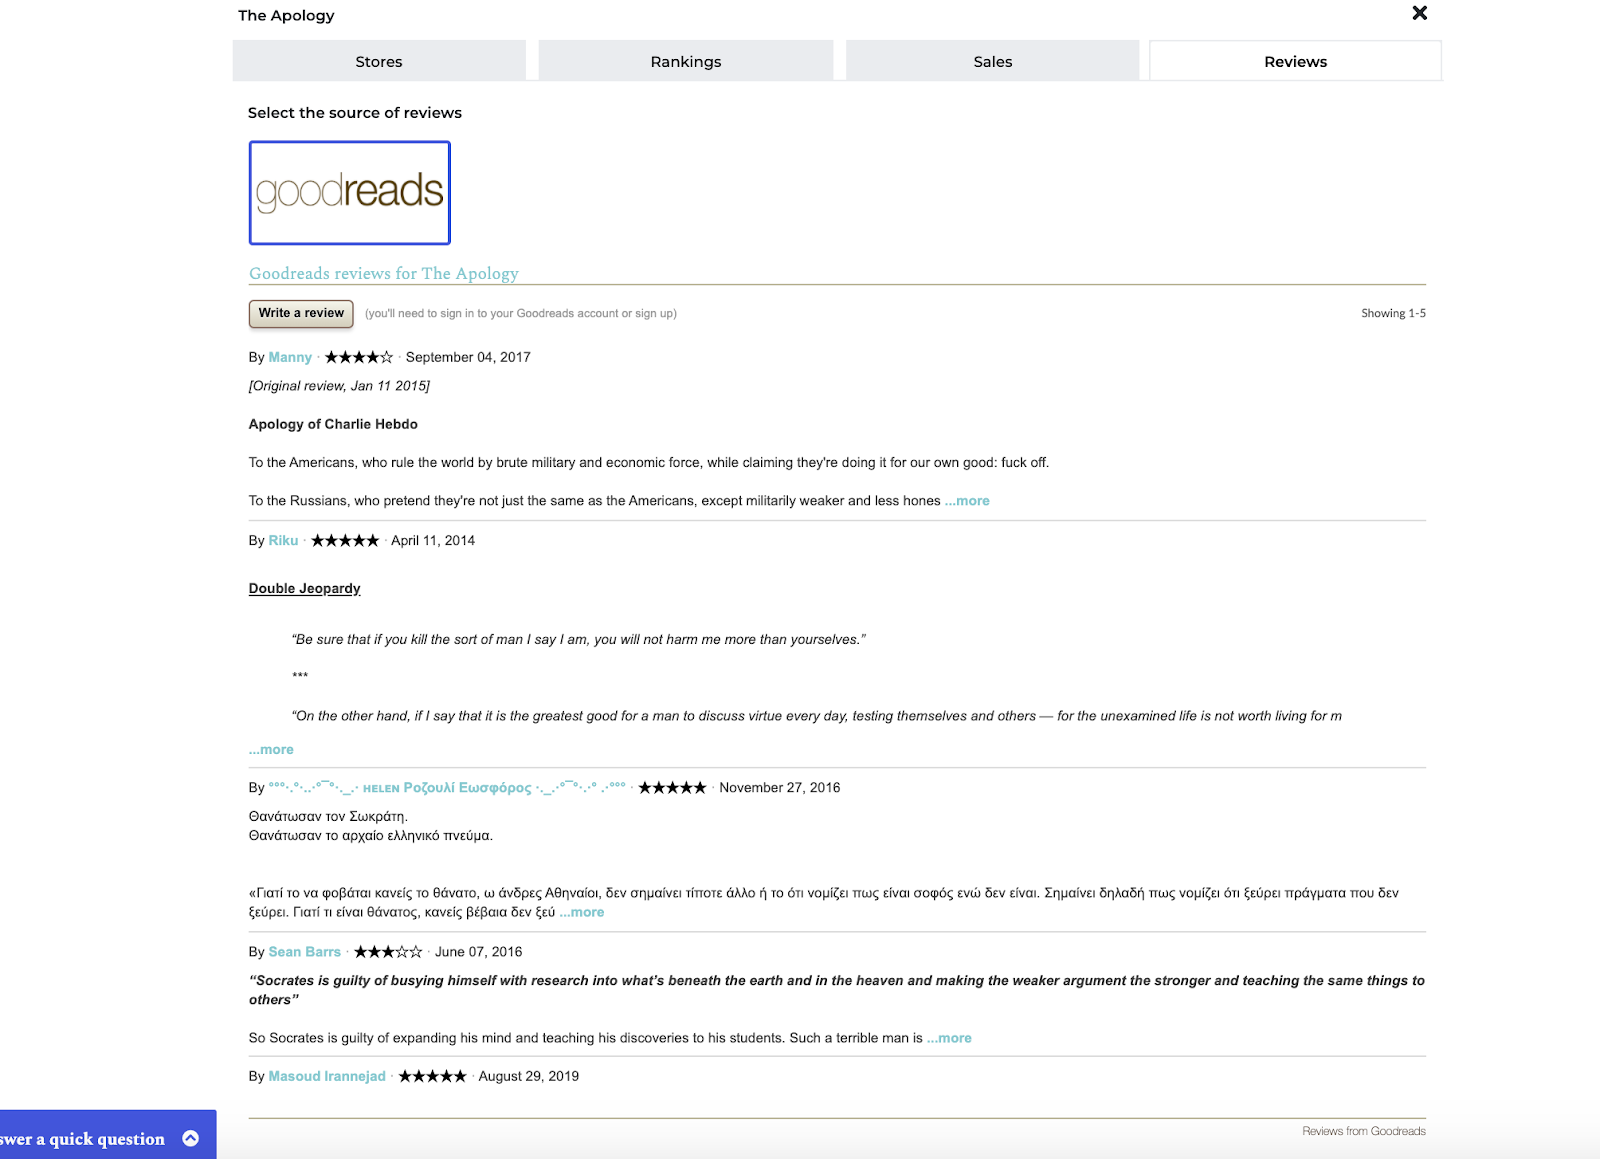Click Helen's five-star rating
The height and width of the screenshot is (1159, 1600).
click(672, 787)
